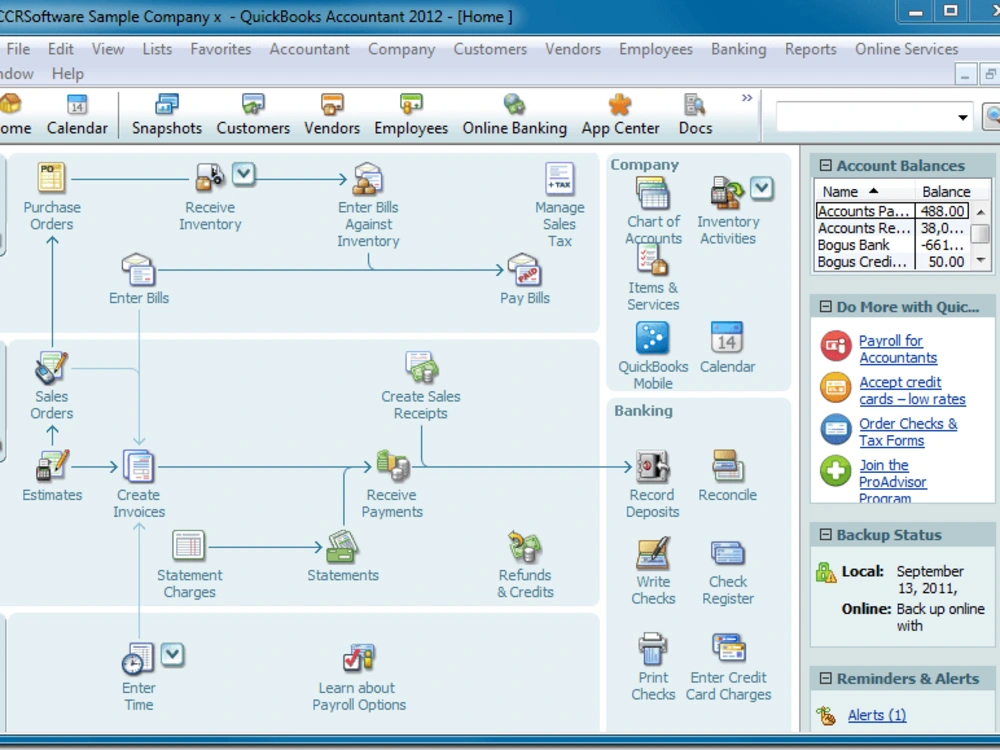This screenshot has width=1000, height=750.
Task: Click the Enter Bills icon
Action: [138, 269]
